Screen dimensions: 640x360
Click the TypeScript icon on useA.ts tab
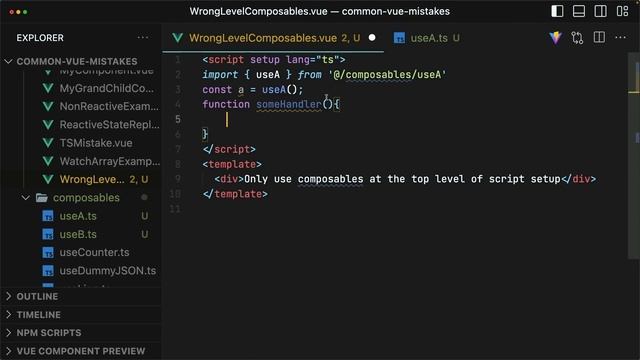(x=399, y=38)
